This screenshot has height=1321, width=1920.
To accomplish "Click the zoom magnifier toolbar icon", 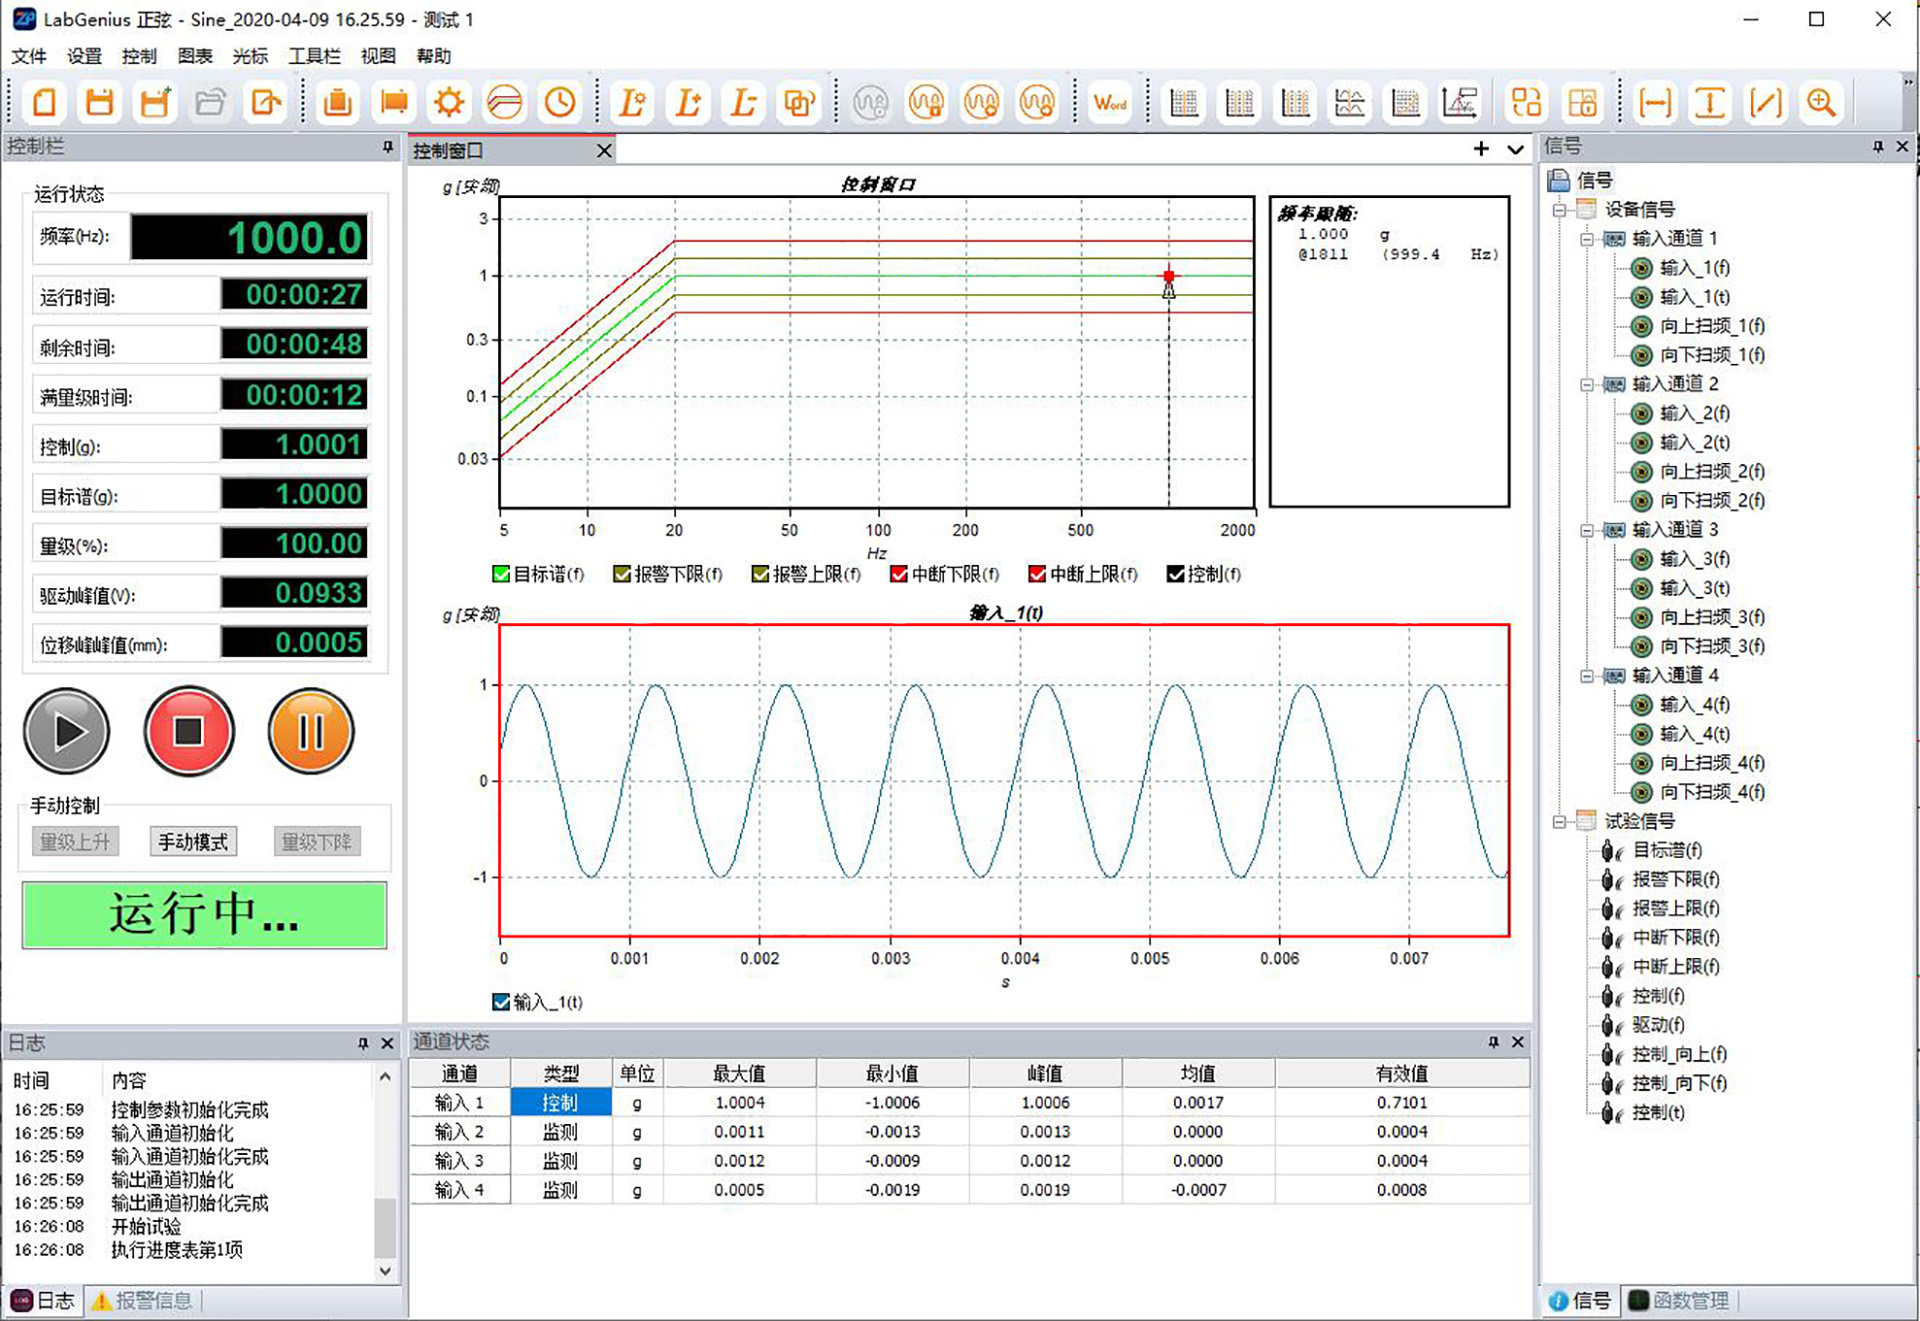I will 1821,102.
